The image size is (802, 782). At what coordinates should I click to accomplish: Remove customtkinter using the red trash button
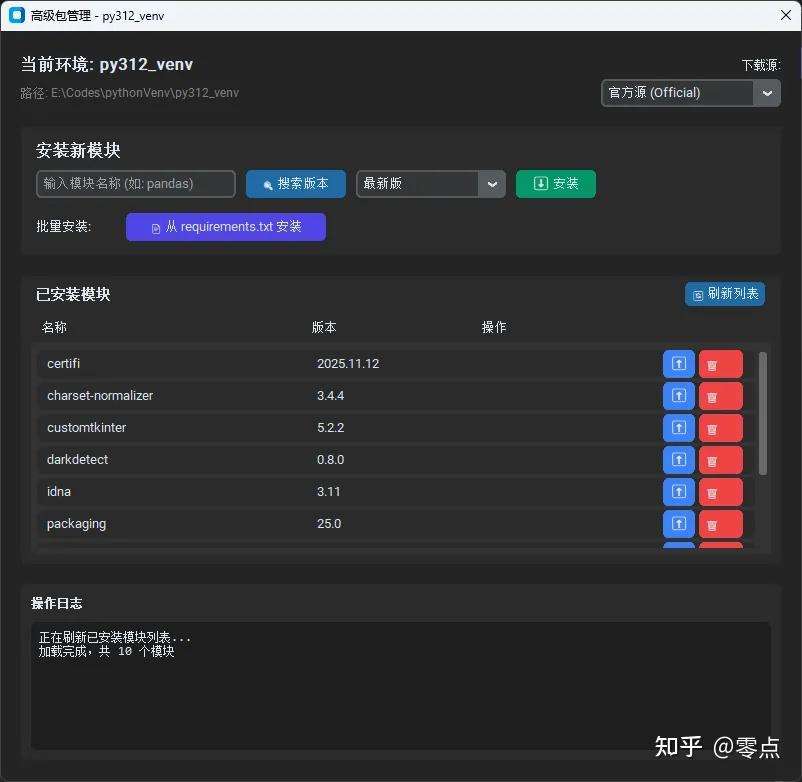720,429
